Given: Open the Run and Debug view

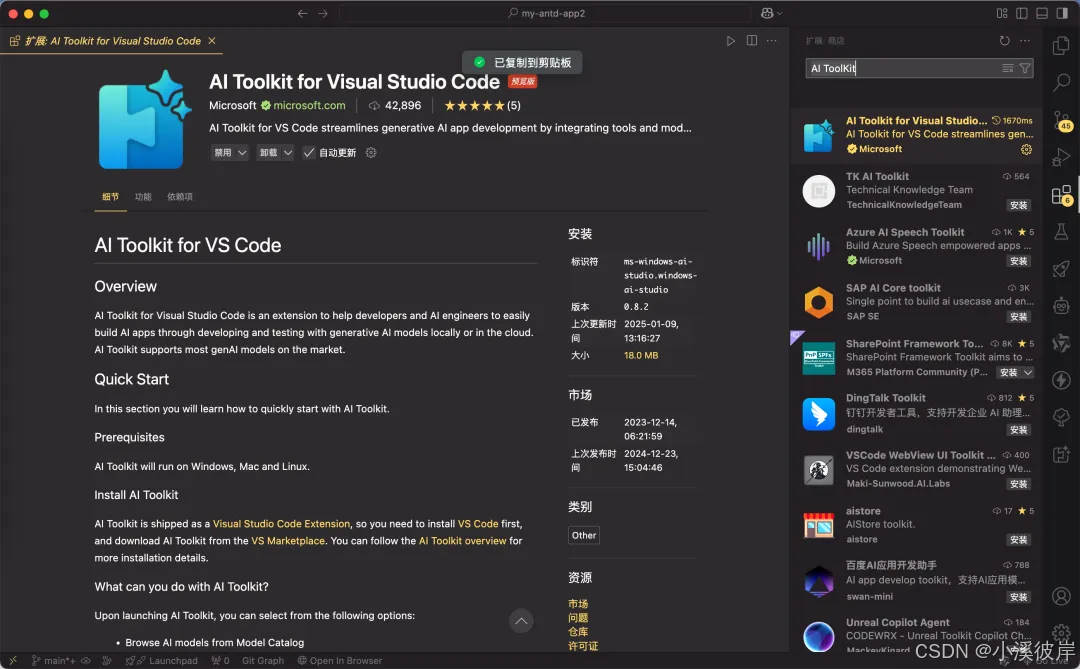Looking at the screenshot, I should tap(1061, 157).
